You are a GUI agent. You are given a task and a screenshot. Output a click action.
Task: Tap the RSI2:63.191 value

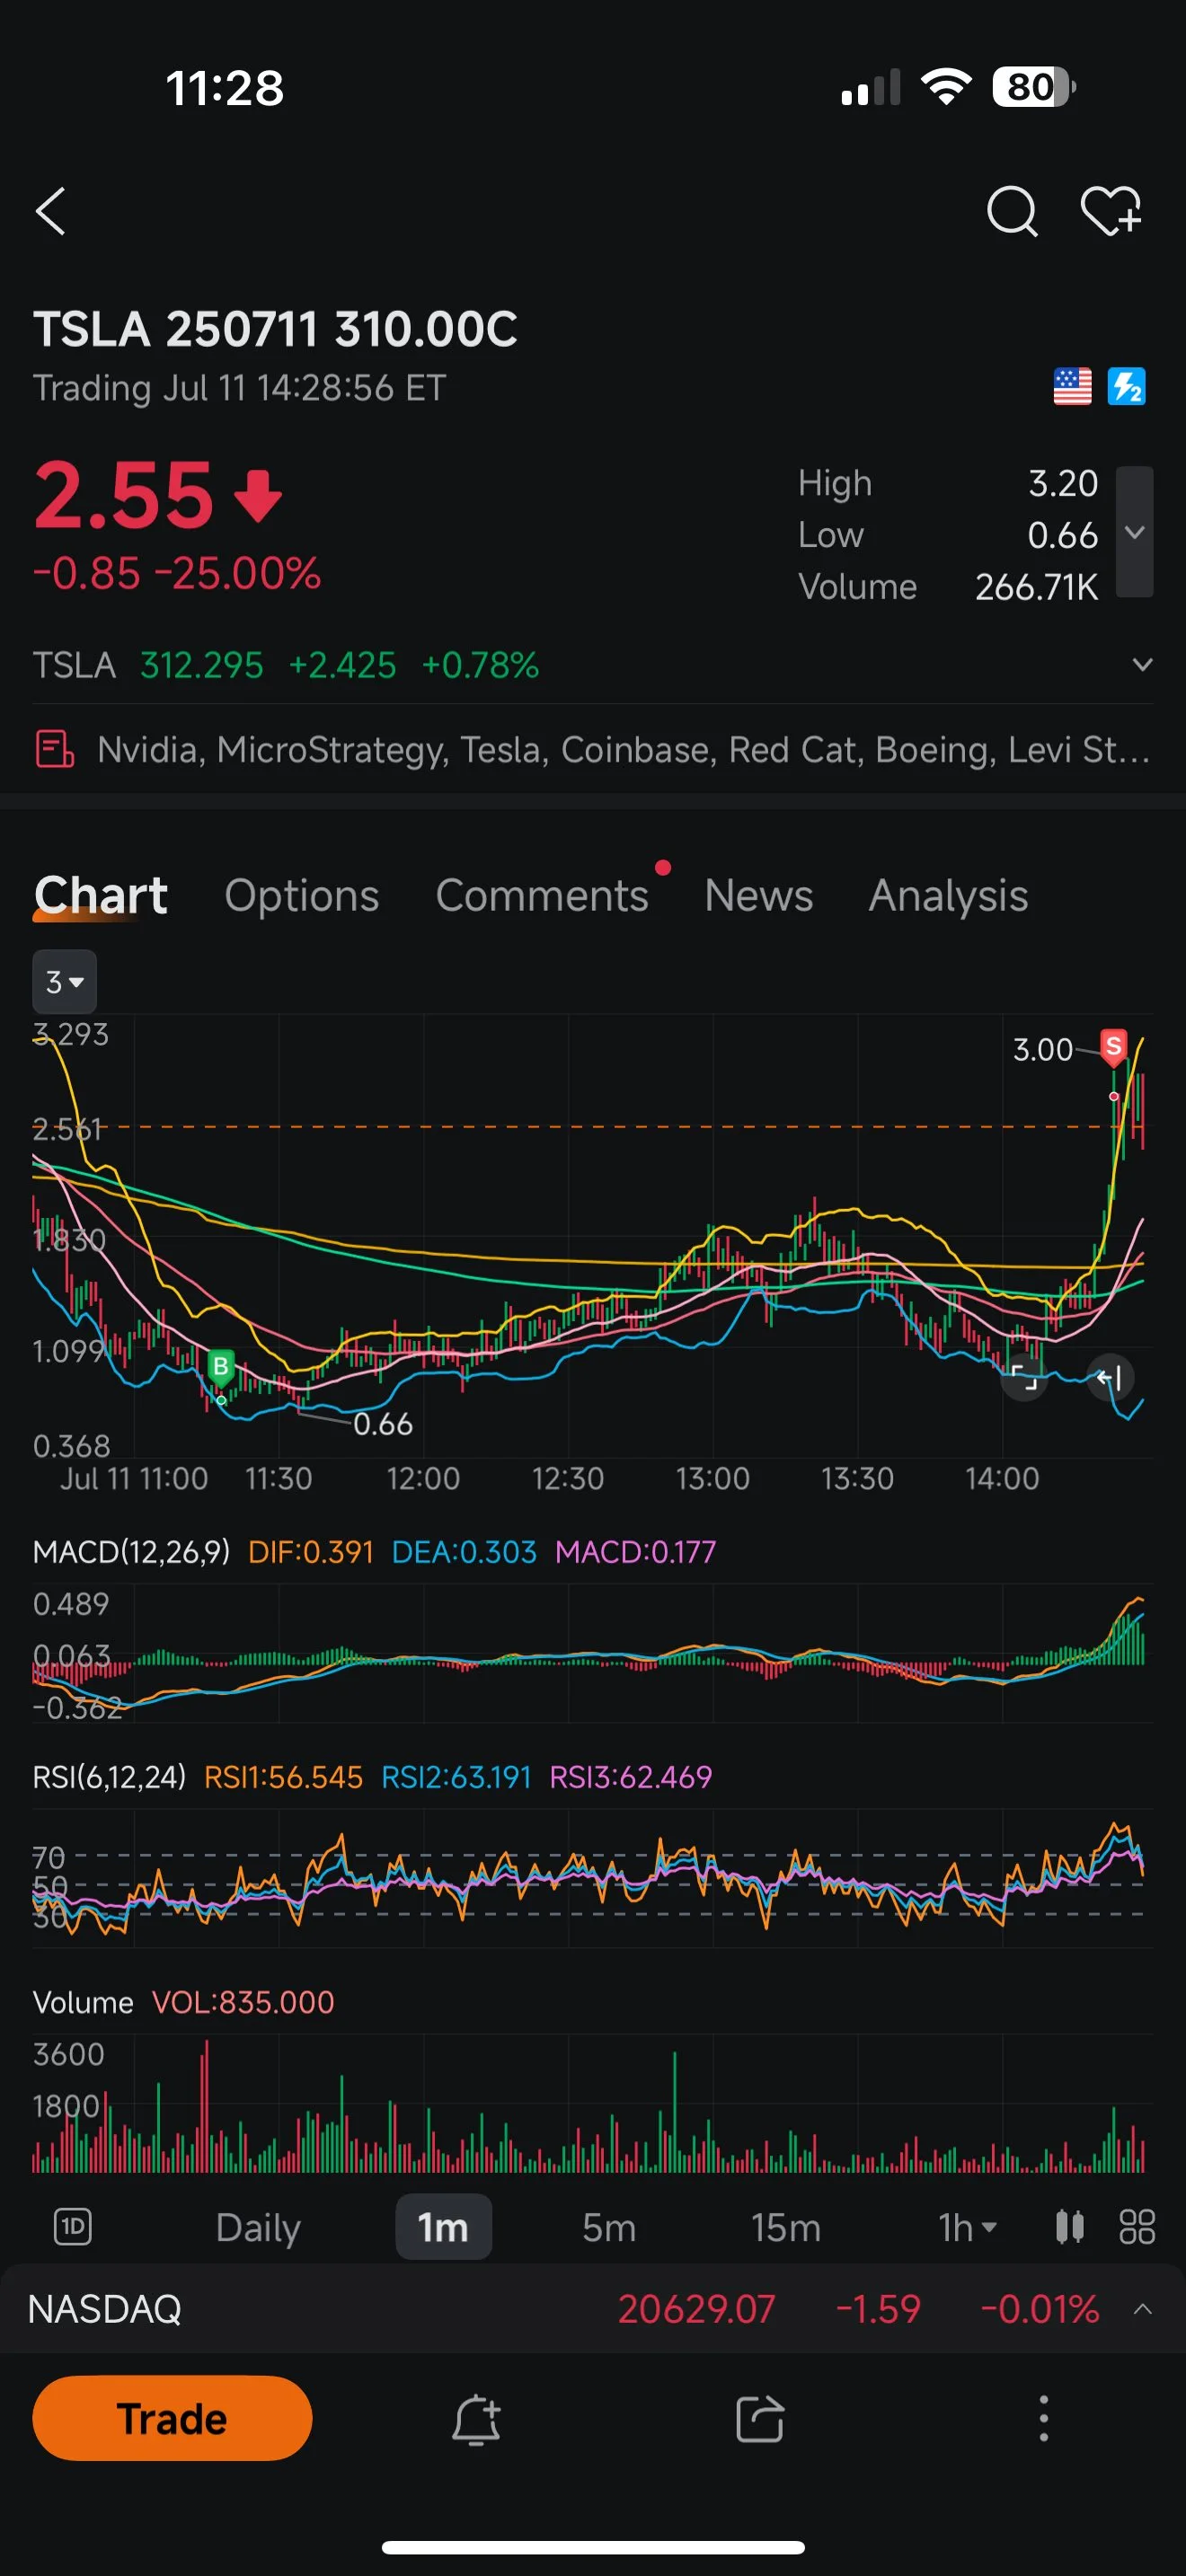pyautogui.click(x=456, y=1776)
